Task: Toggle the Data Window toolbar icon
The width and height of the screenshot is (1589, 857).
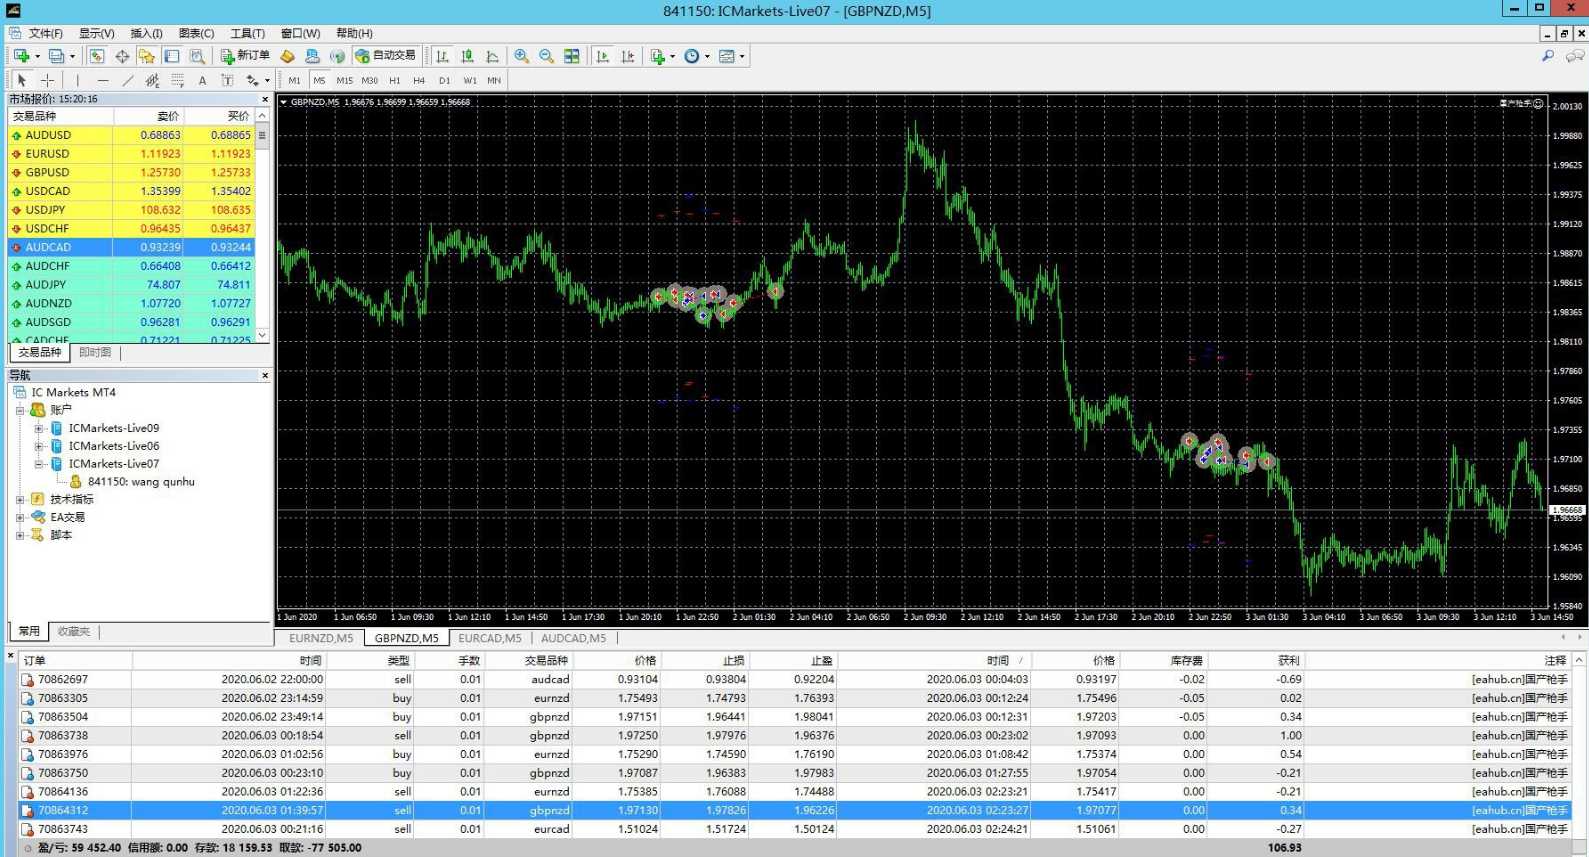Action: [x=122, y=56]
